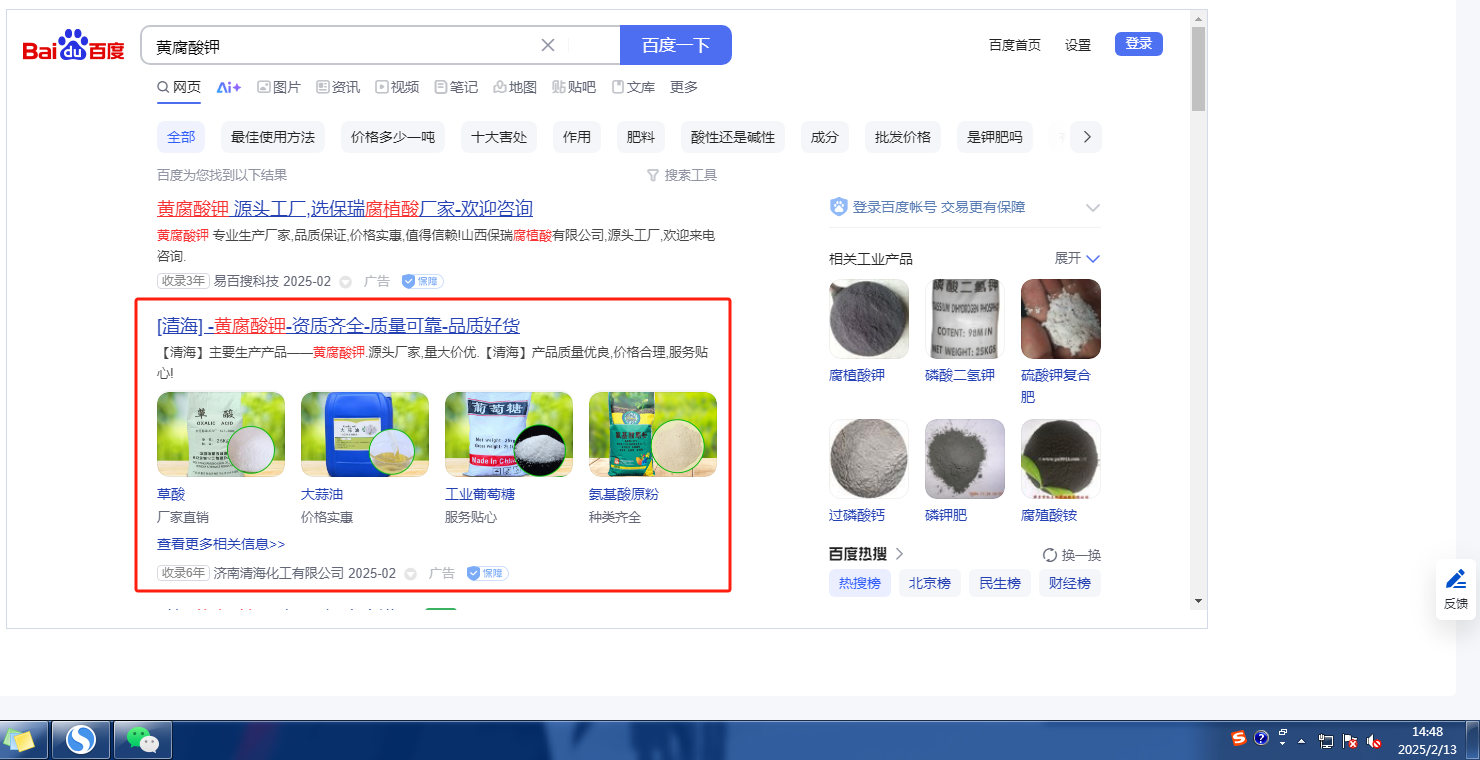Open the 草酸 product link
1480x760 pixels.
pos(171,494)
